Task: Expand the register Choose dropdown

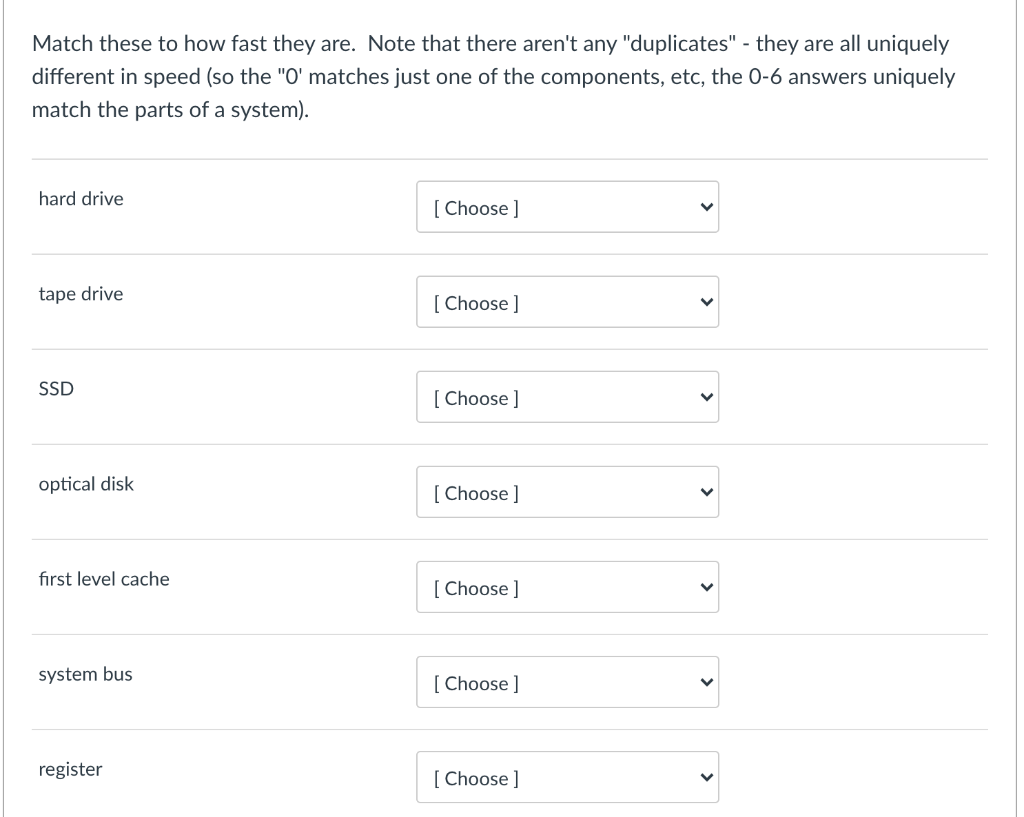Action: (567, 778)
